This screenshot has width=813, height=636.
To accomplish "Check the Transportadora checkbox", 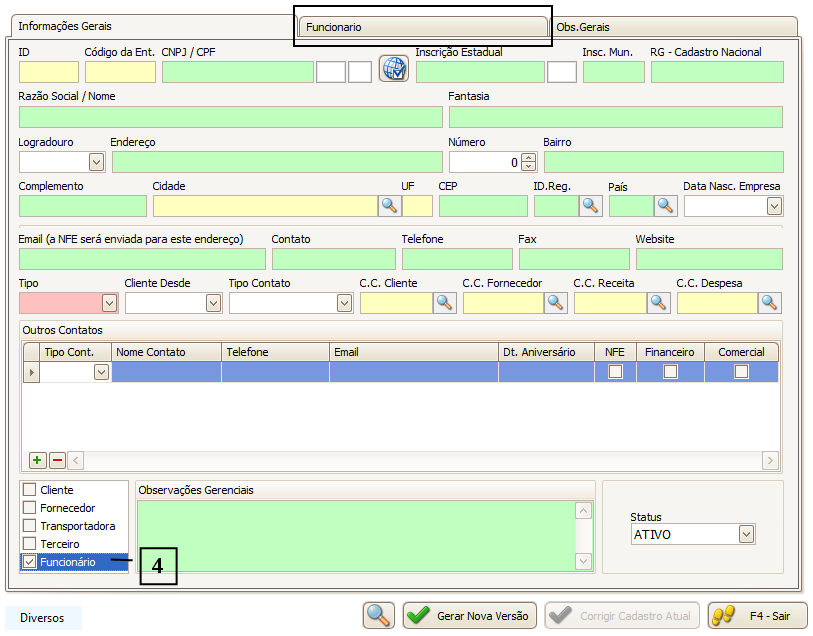I will coord(30,526).
